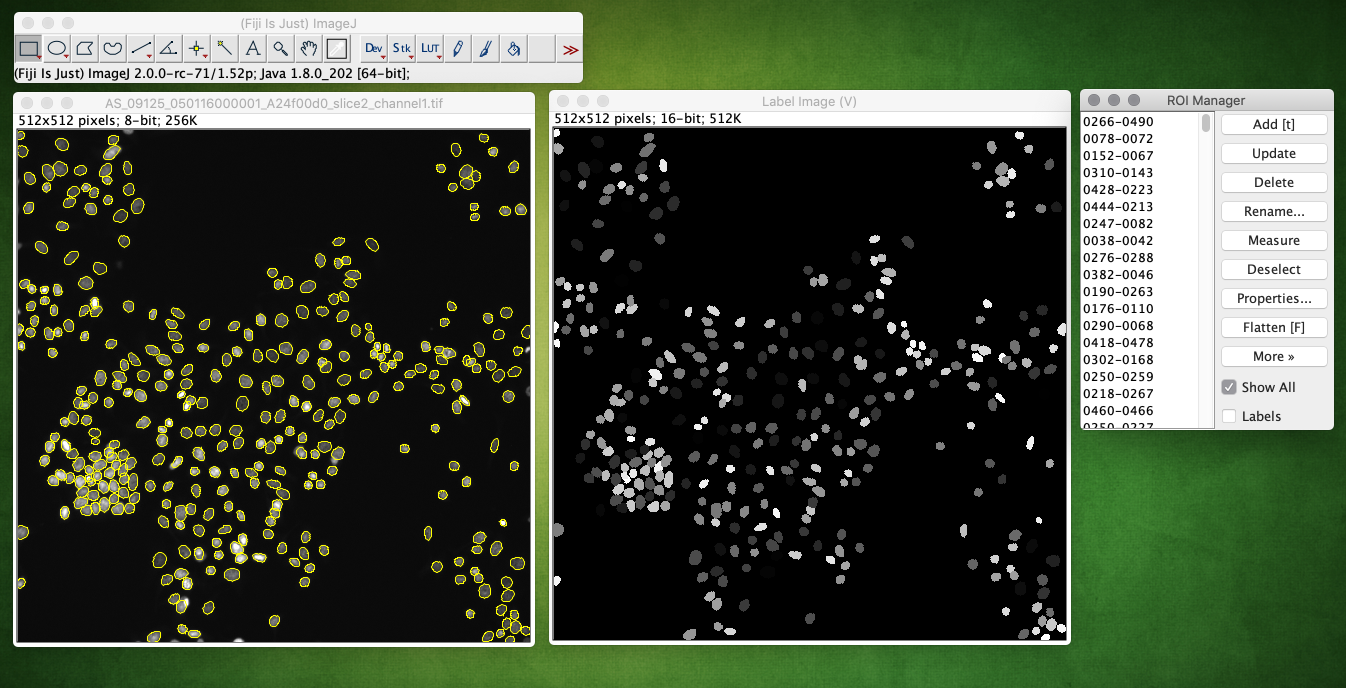1346x688 pixels.
Task: Click the ROI Manager list scrollbar thumb
Action: [x=1206, y=123]
